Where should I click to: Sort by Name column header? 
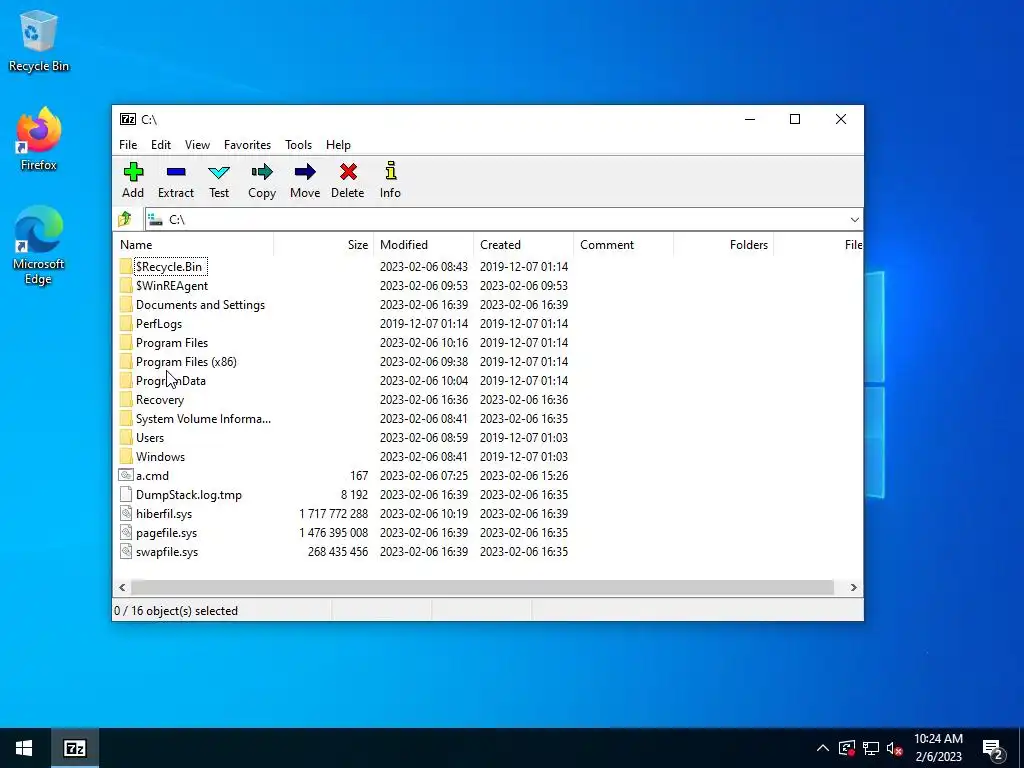pyautogui.click(x=193, y=245)
